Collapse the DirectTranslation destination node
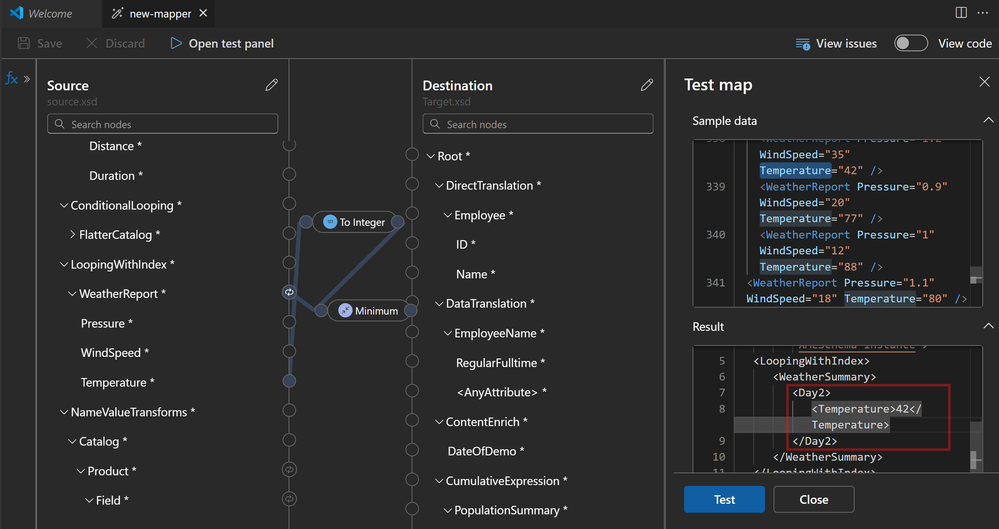999x529 pixels. click(x=439, y=185)
